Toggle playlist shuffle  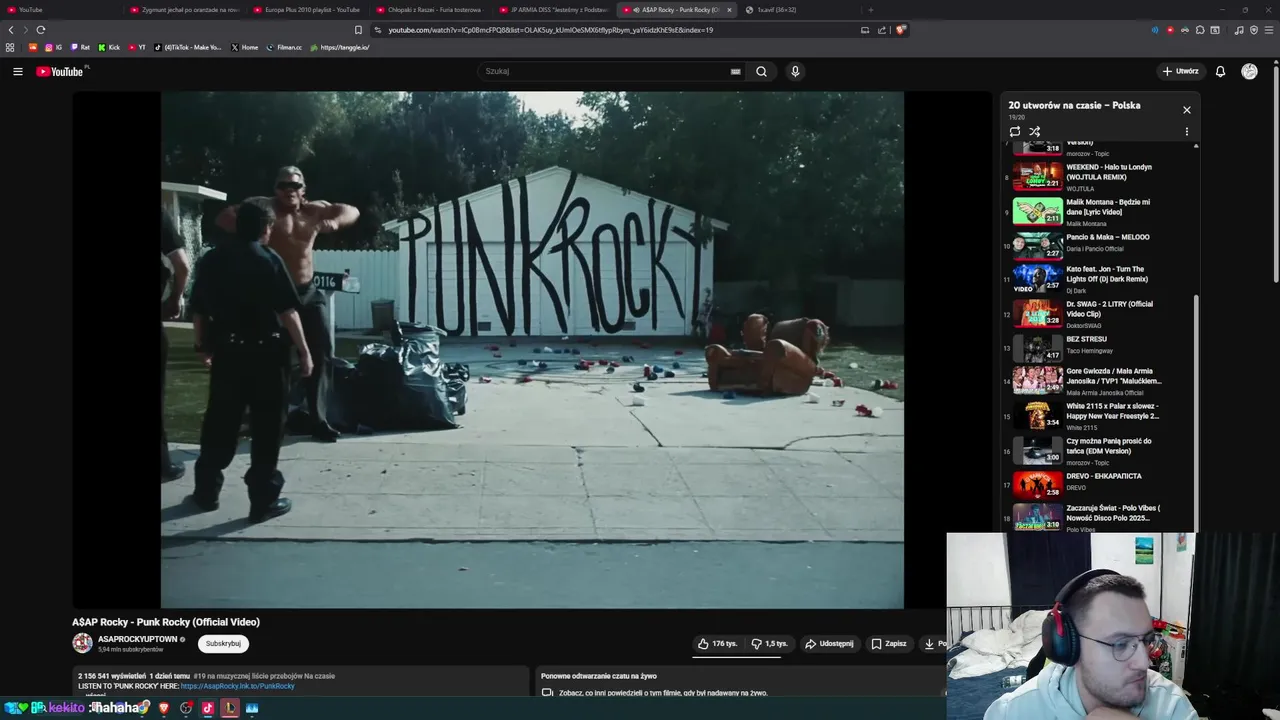coord(1035,131)
